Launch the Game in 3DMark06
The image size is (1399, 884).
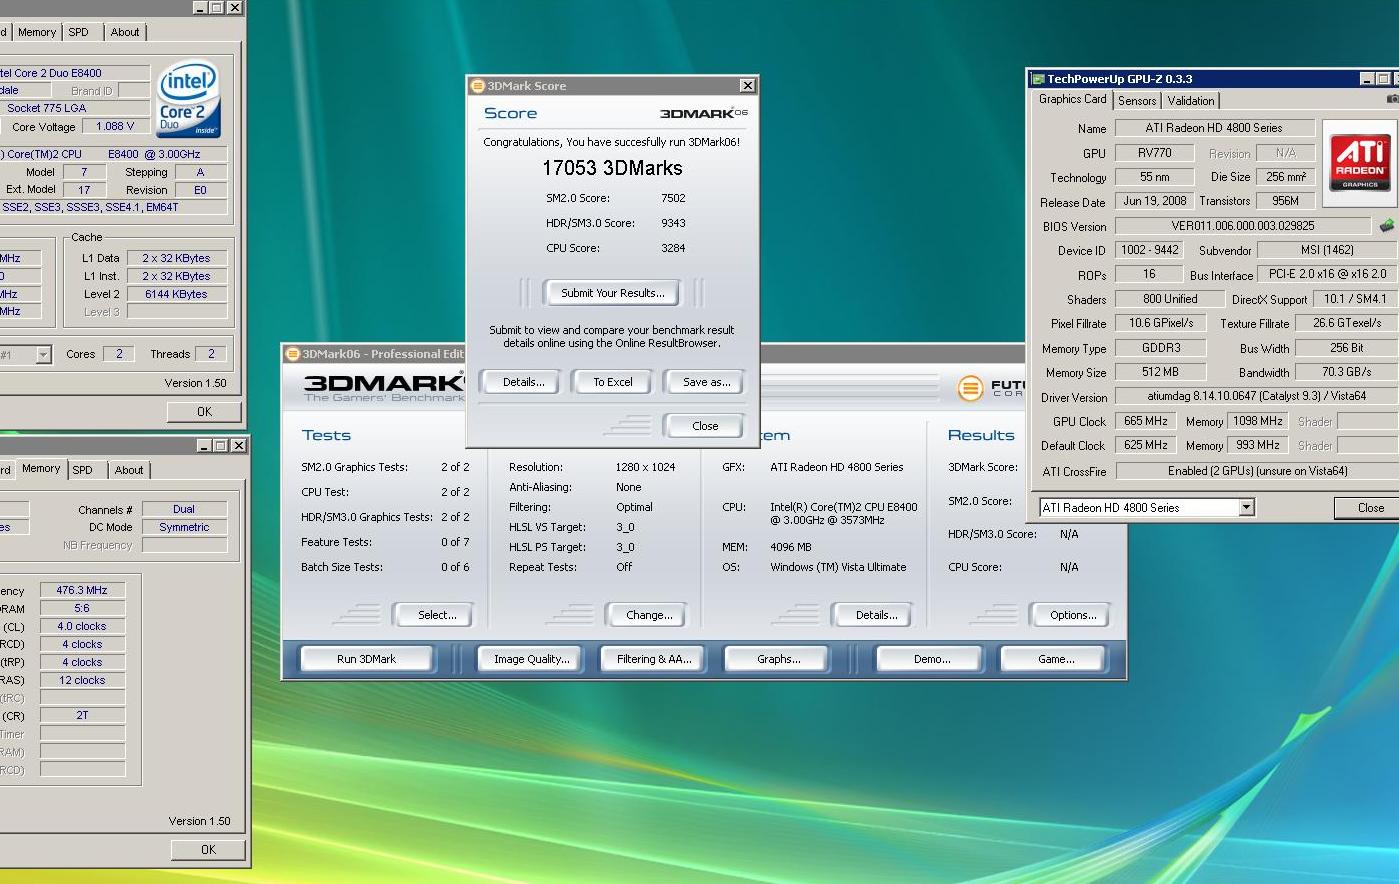coord(1056,659)
